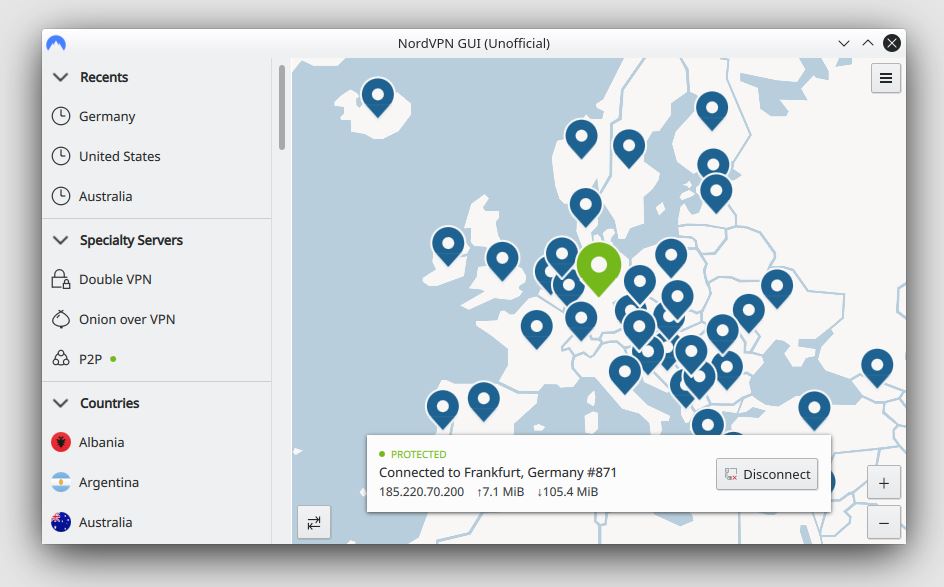Click the Argentina flag icon
Image resolution: width=944 pixels, height=587 pixels.
[61, 482]
